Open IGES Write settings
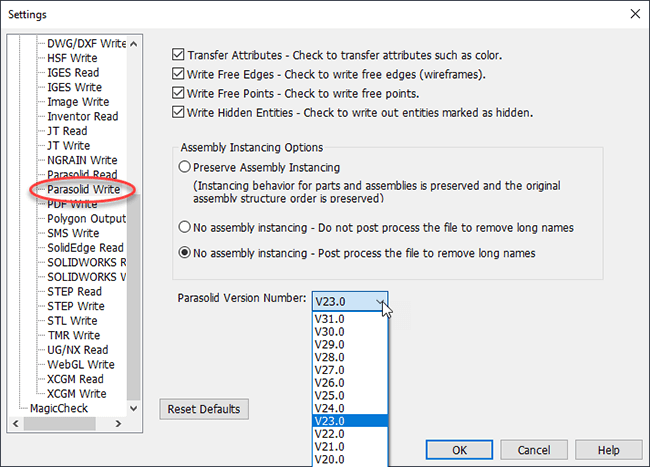Image resolution: width=650 pixels, height=467 pixels. (75, 87)
